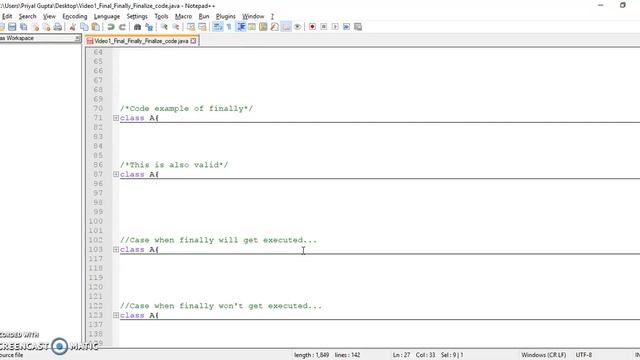Image resolution: width=640 pixels, height=360 pixels.
Task: Restore the Notepad++ window size
Action: click(622, 5)
